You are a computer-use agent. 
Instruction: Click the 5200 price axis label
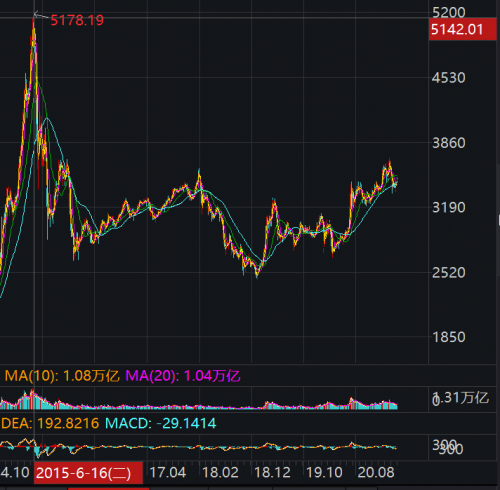point(449,12)
